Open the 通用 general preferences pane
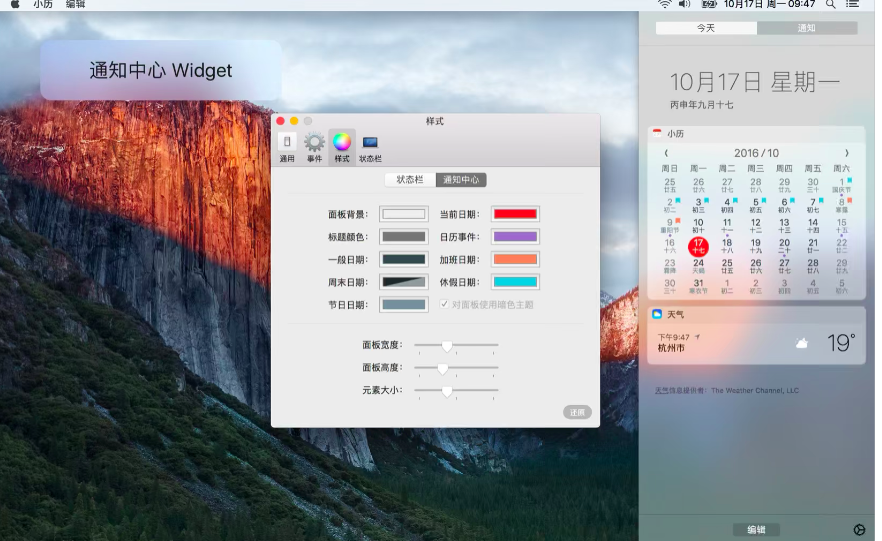Image resolution: width=882 pixels, height=541 pixels. 287,146
